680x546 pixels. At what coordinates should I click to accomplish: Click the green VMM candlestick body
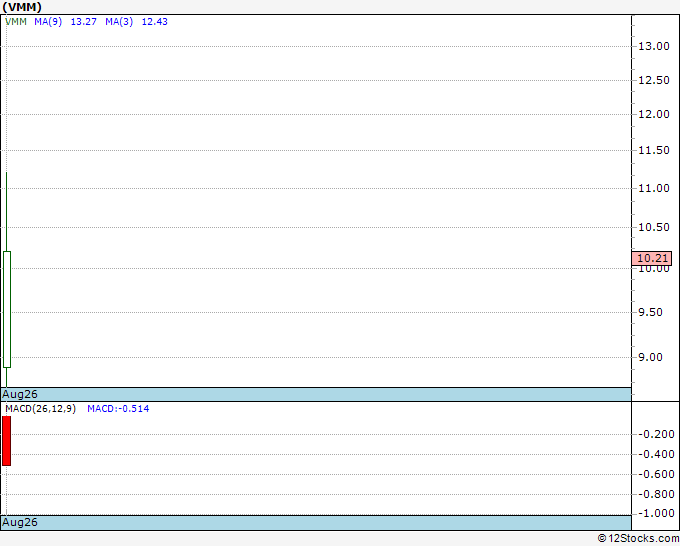[x=7, y=309]
